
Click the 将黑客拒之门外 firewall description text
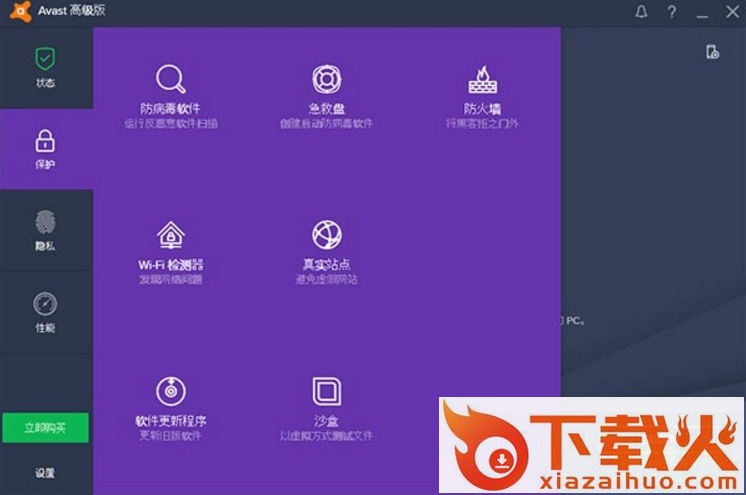482,124
